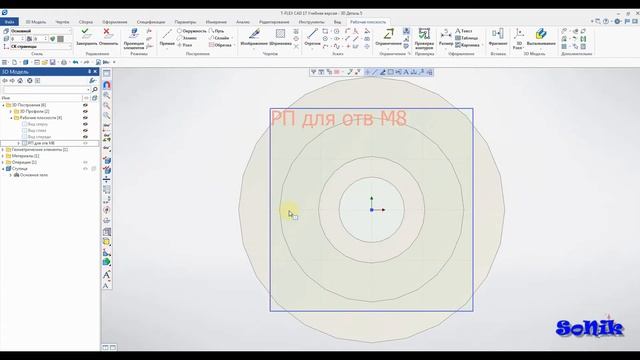Select the Ступица tree item
This screenshot has width=640, height=360.
20,169
